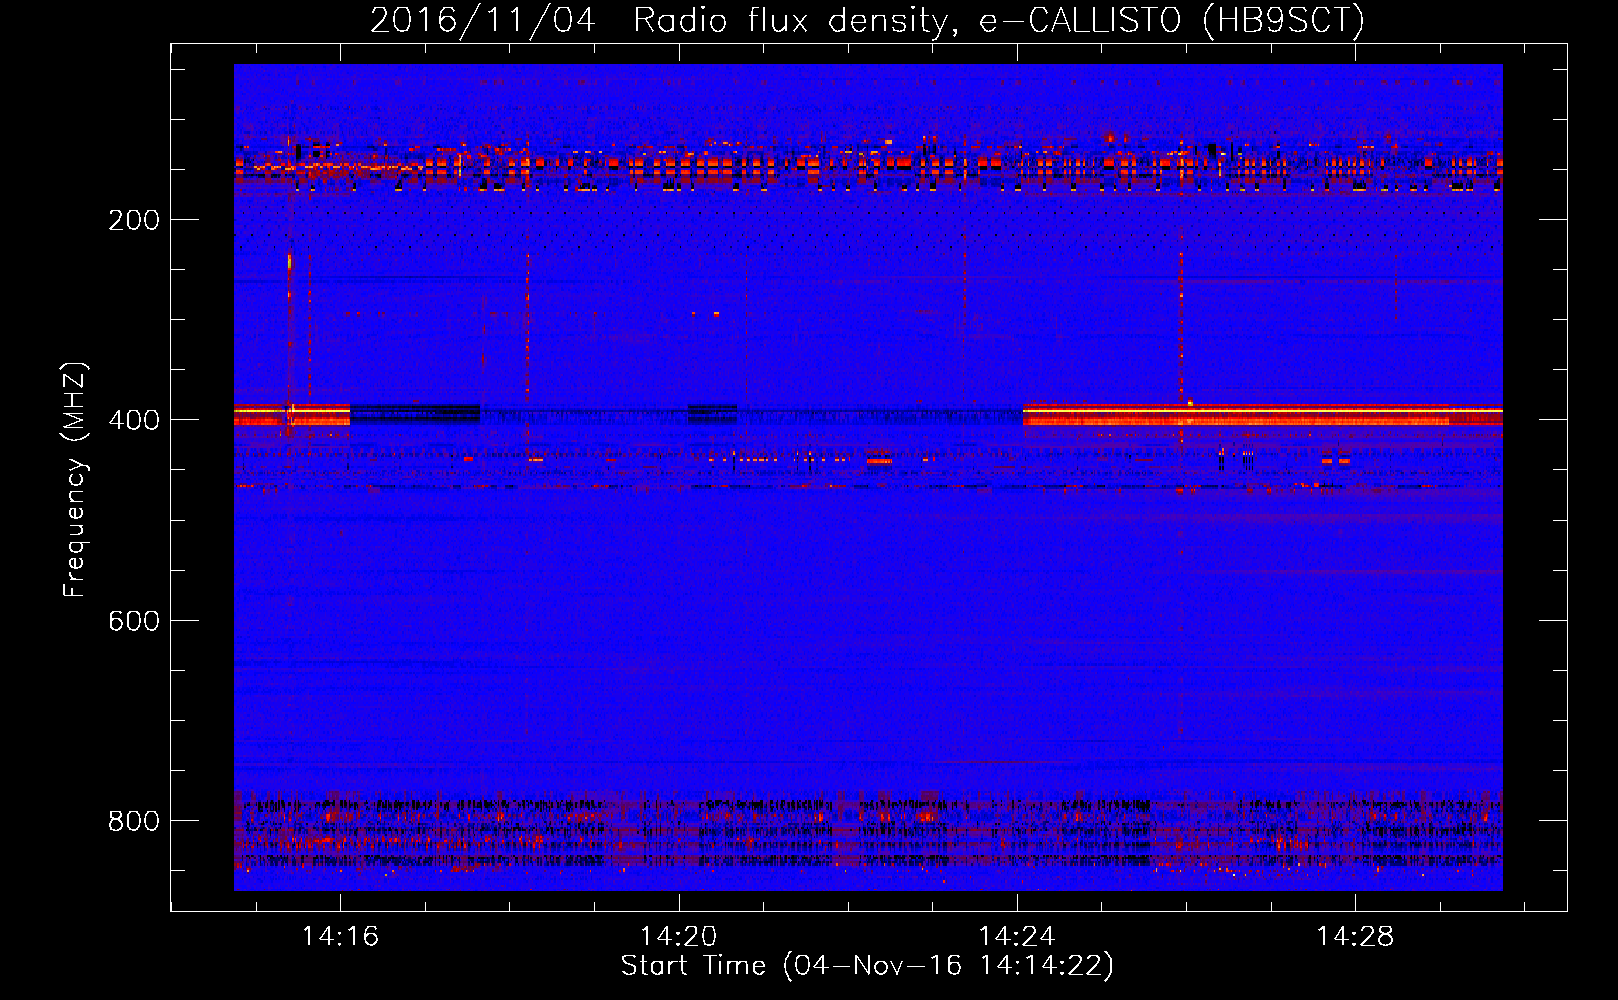This screenshot has width=1618, height=1000.
Task: Click the '400' frequency tick label
Action: click(134, 420)
